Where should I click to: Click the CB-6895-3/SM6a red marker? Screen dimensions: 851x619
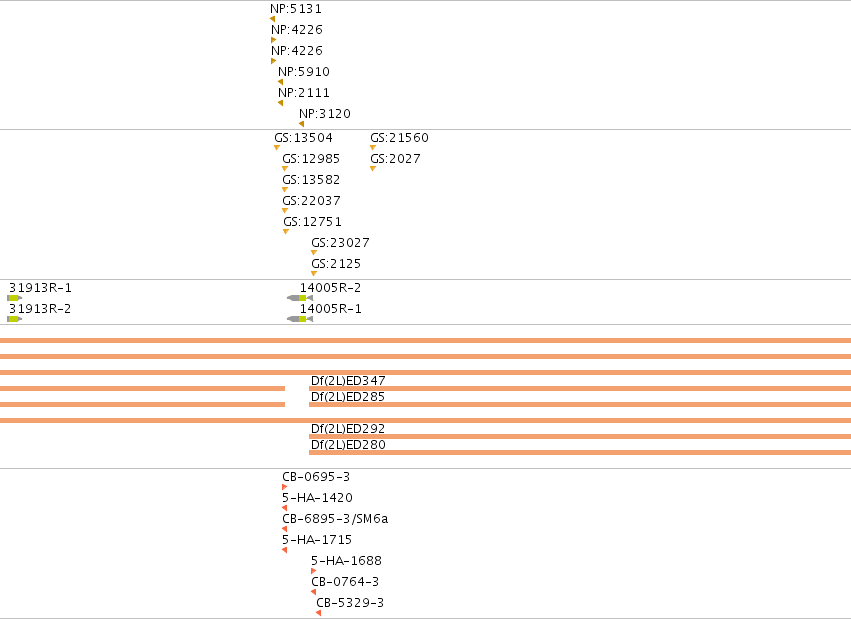click(x=284, y=529)
